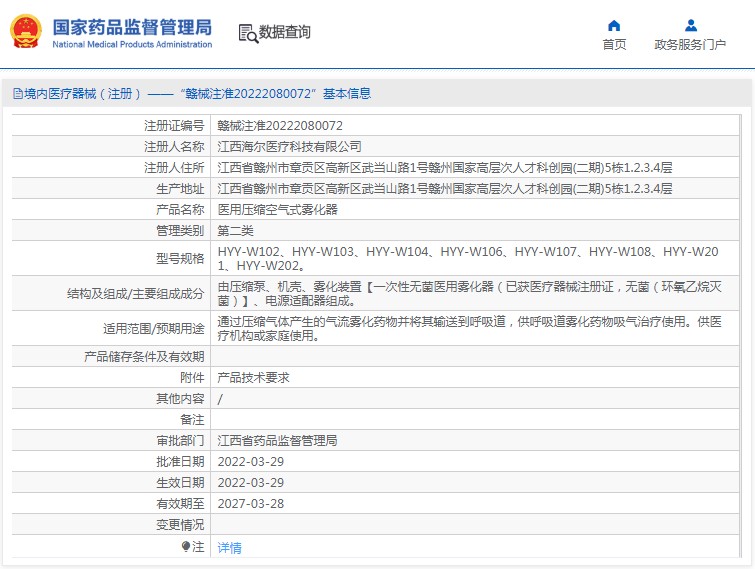This screenshot has width=755, height=569.
Task: Click the slash value beside 其他内容
Action: point(220,399)
